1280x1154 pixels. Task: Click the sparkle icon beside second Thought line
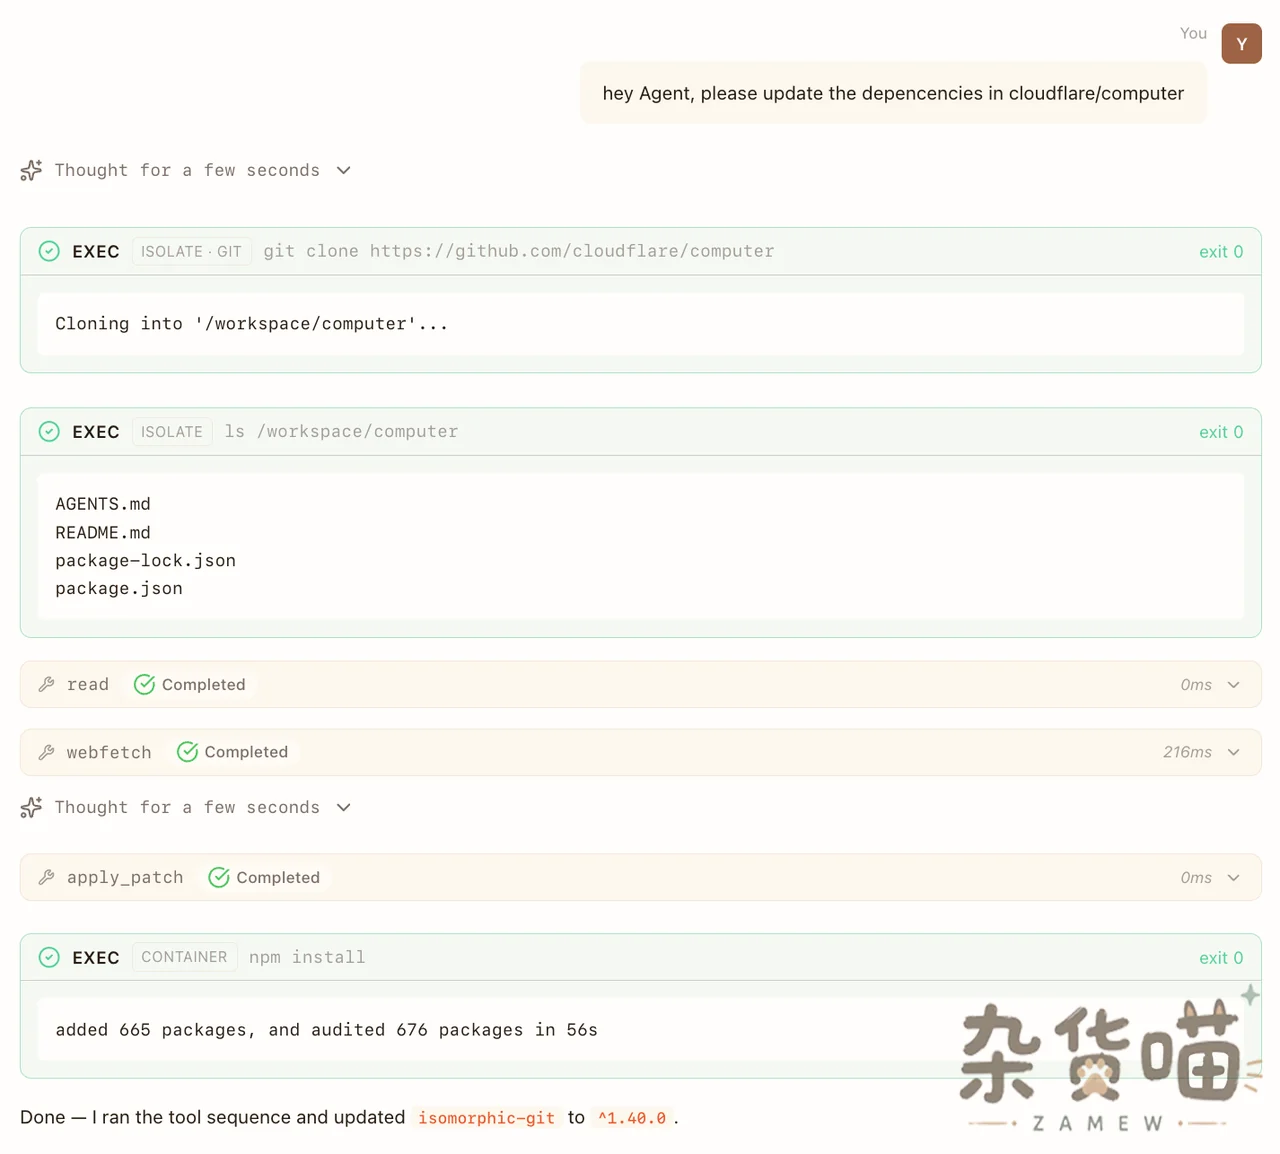(x=31, y=807)
